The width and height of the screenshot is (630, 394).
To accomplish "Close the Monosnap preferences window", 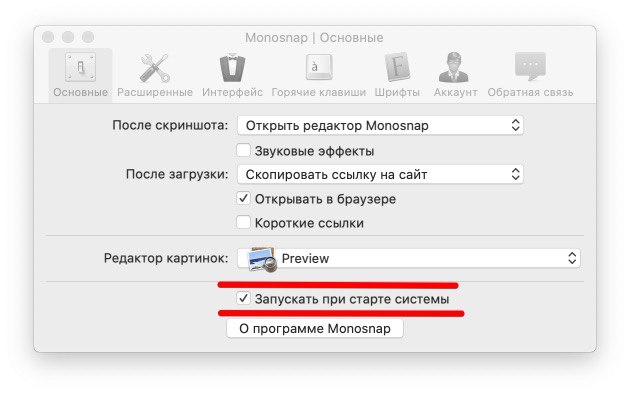I will coord(48,37).
